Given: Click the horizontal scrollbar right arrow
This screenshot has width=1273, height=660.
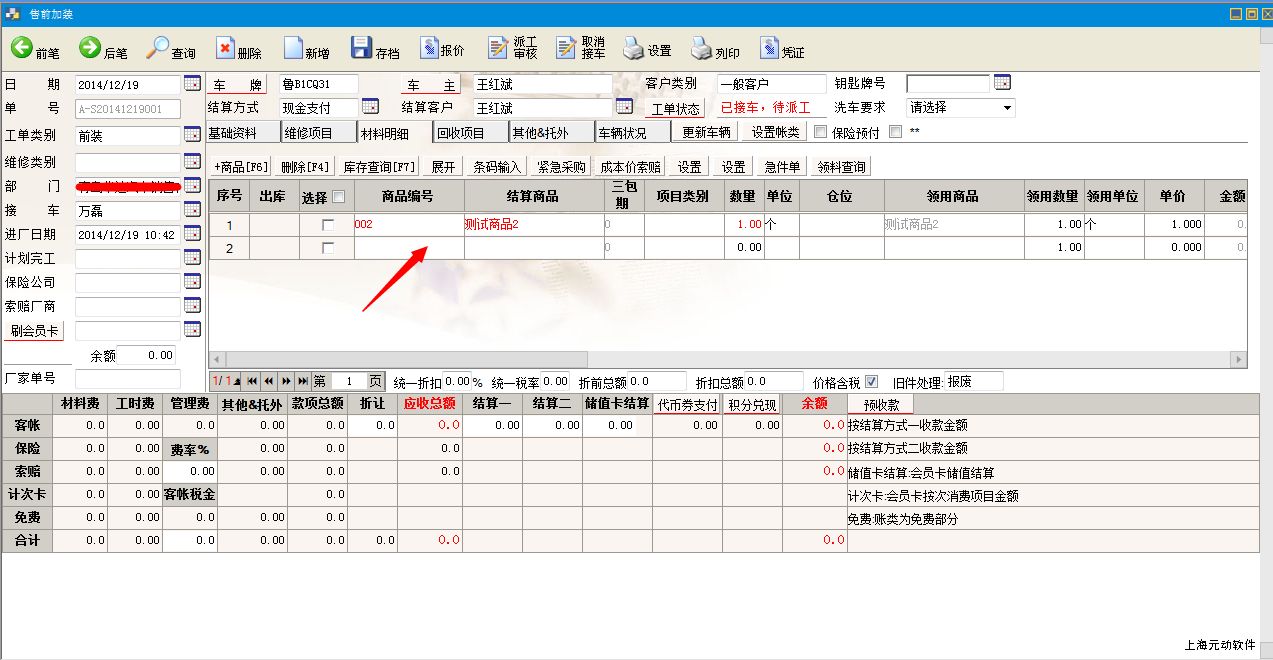Looking at the screenshot, I should click(1239, 359).
